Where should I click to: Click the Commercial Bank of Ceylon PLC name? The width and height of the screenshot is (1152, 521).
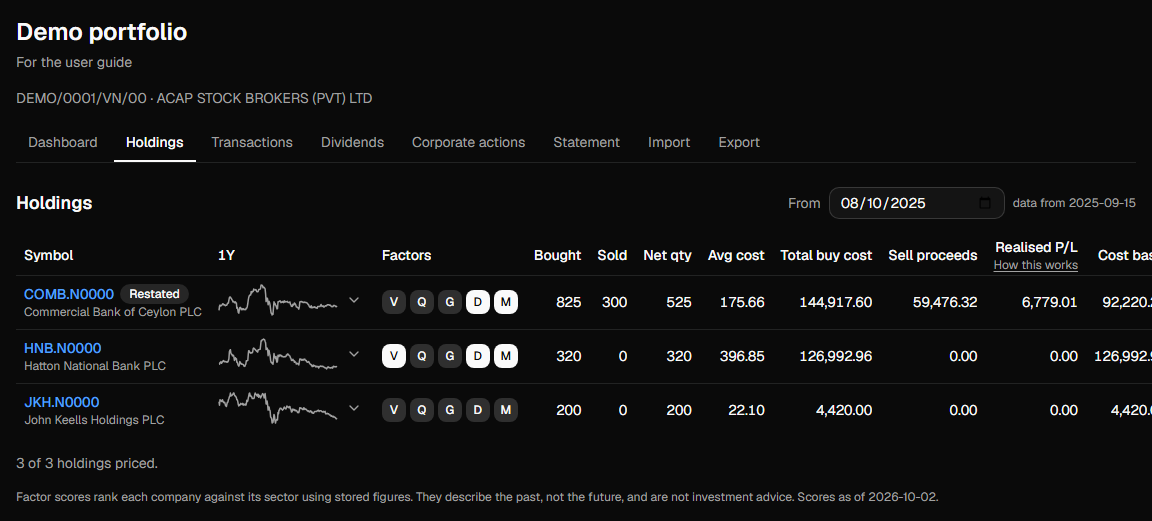[x=112, y=312]
